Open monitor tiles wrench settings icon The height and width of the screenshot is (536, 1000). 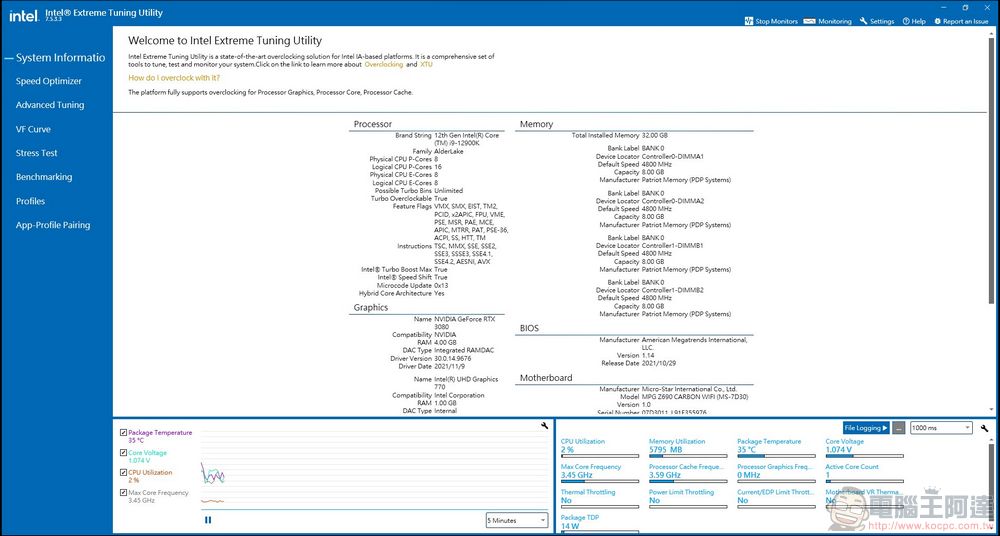pyautogui.click(x=985, y=428)
